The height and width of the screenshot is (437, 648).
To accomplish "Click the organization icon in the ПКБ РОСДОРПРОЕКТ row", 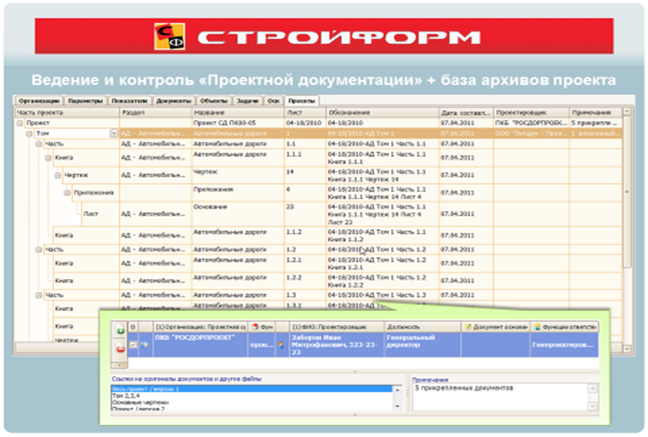I will 144,344.
